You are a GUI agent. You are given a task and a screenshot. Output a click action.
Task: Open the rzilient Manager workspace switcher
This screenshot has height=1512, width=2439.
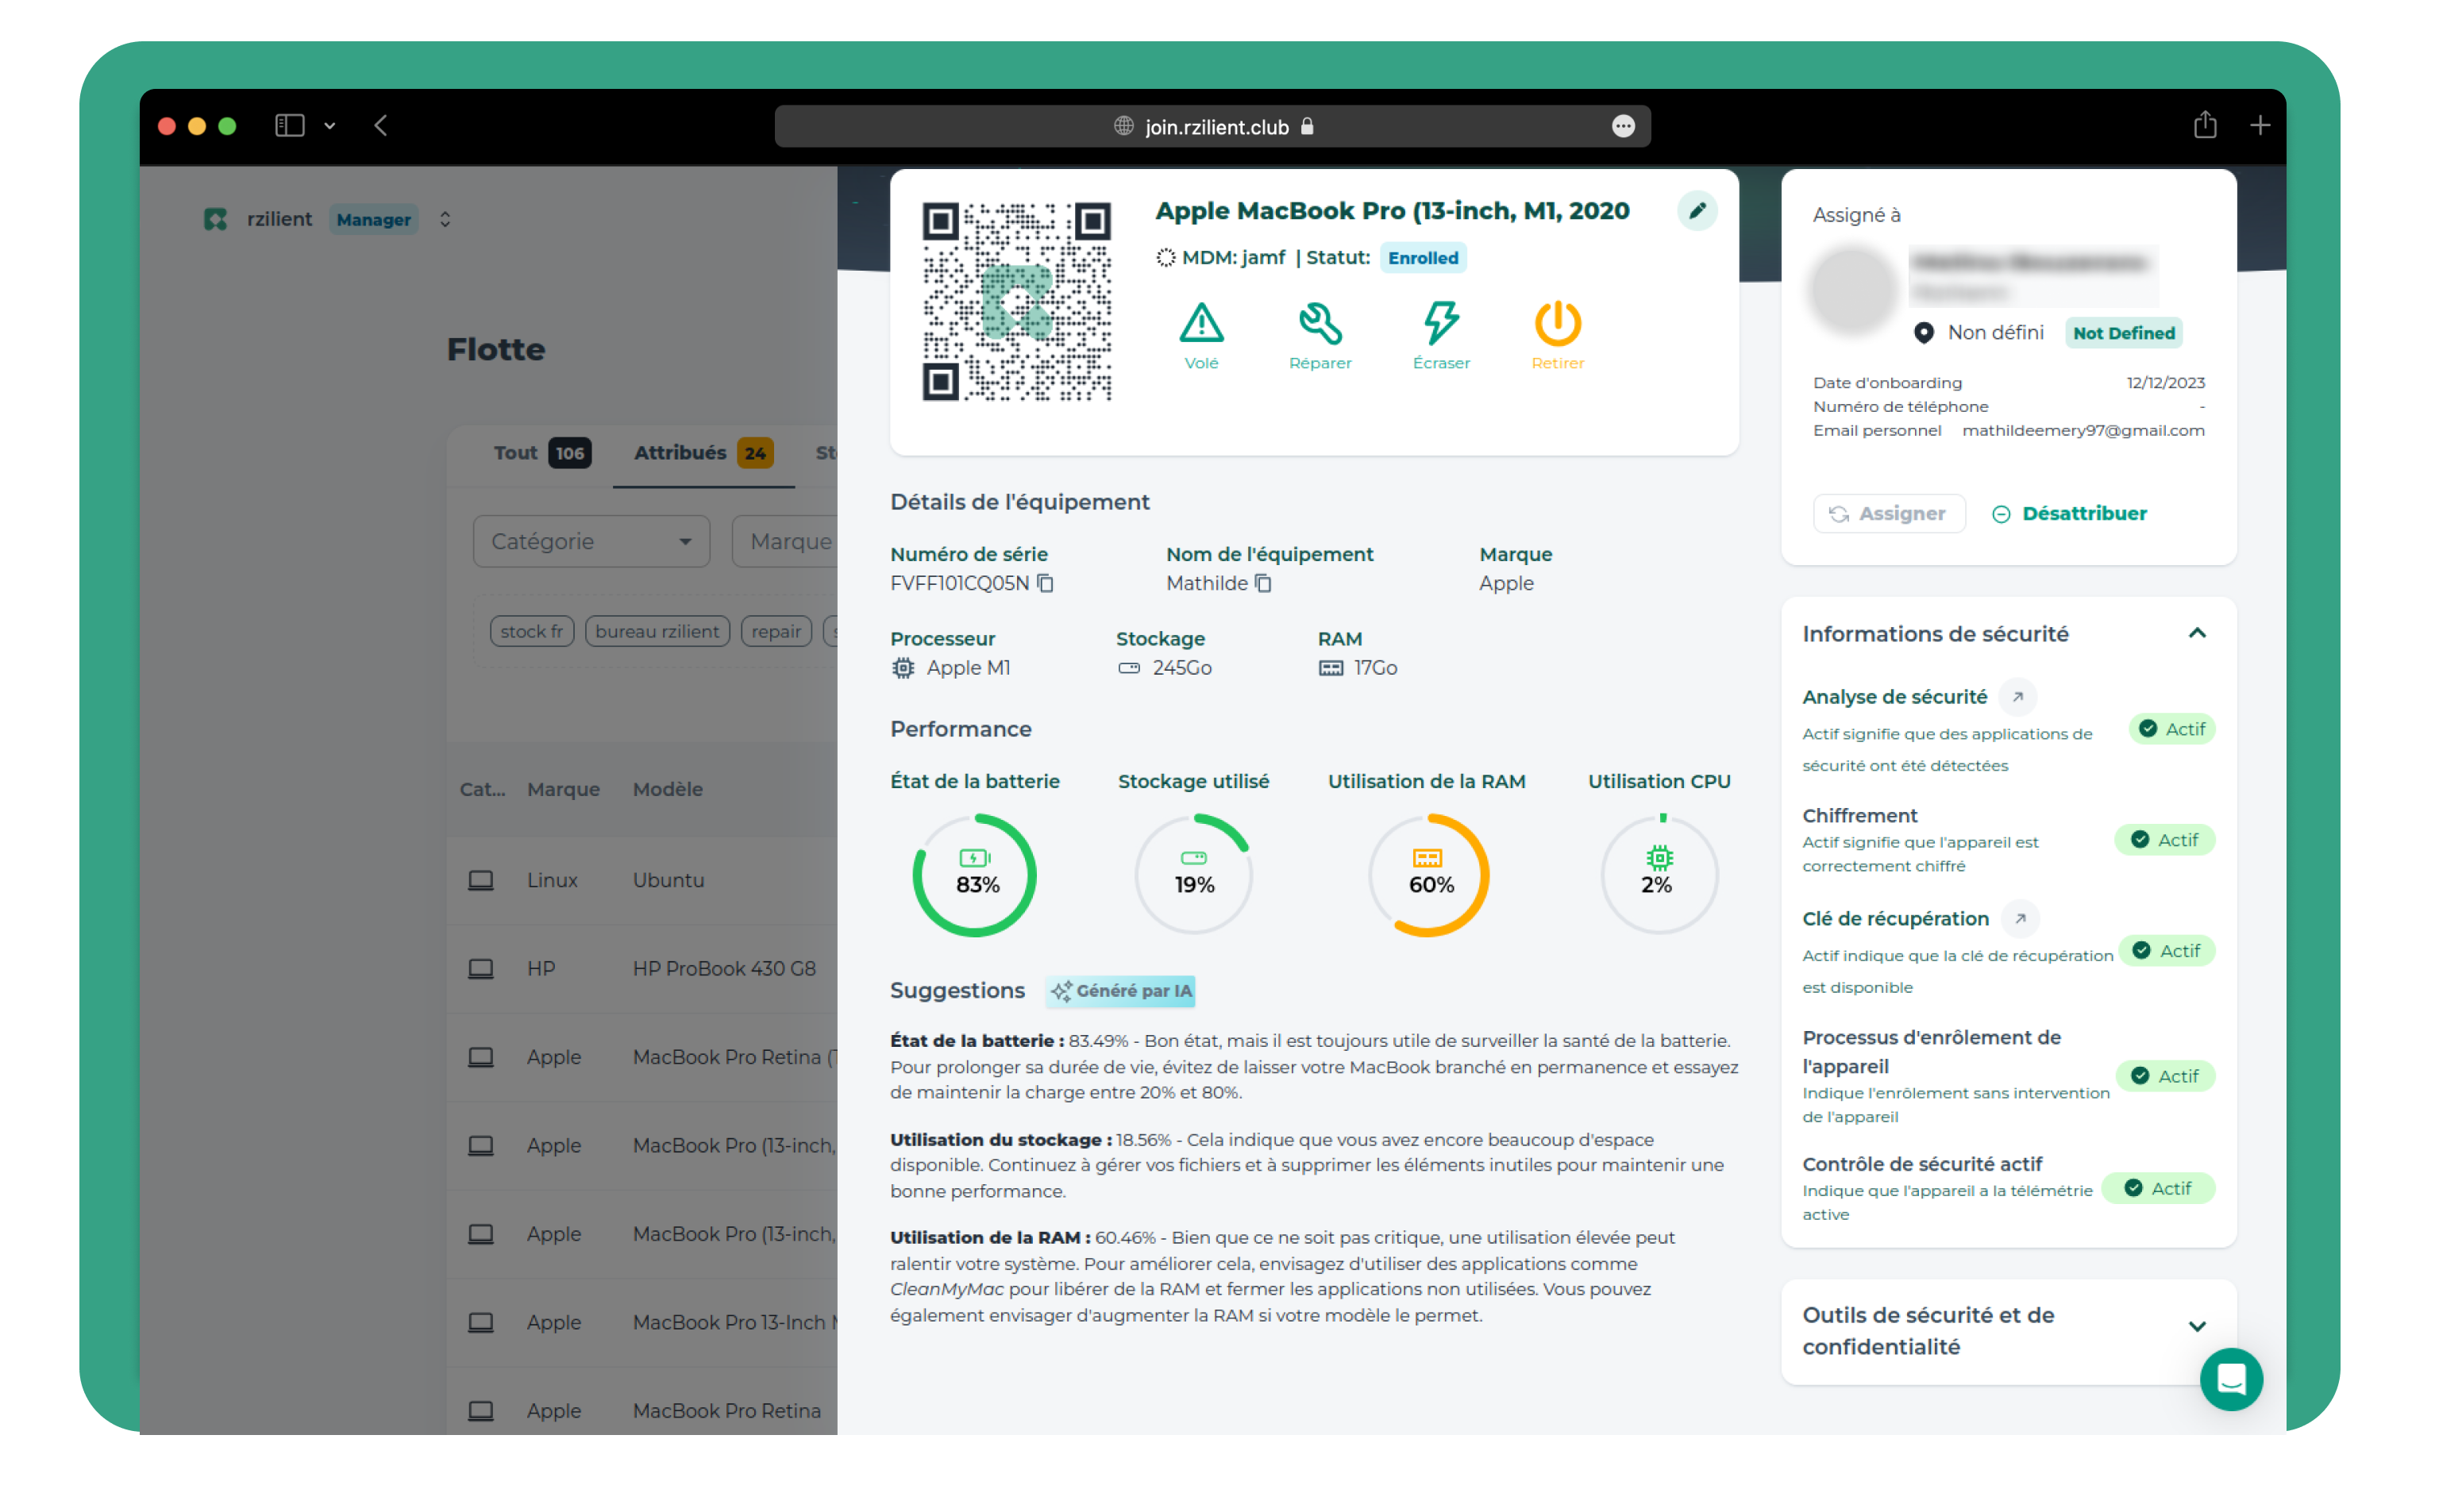(x=445, y=219)
